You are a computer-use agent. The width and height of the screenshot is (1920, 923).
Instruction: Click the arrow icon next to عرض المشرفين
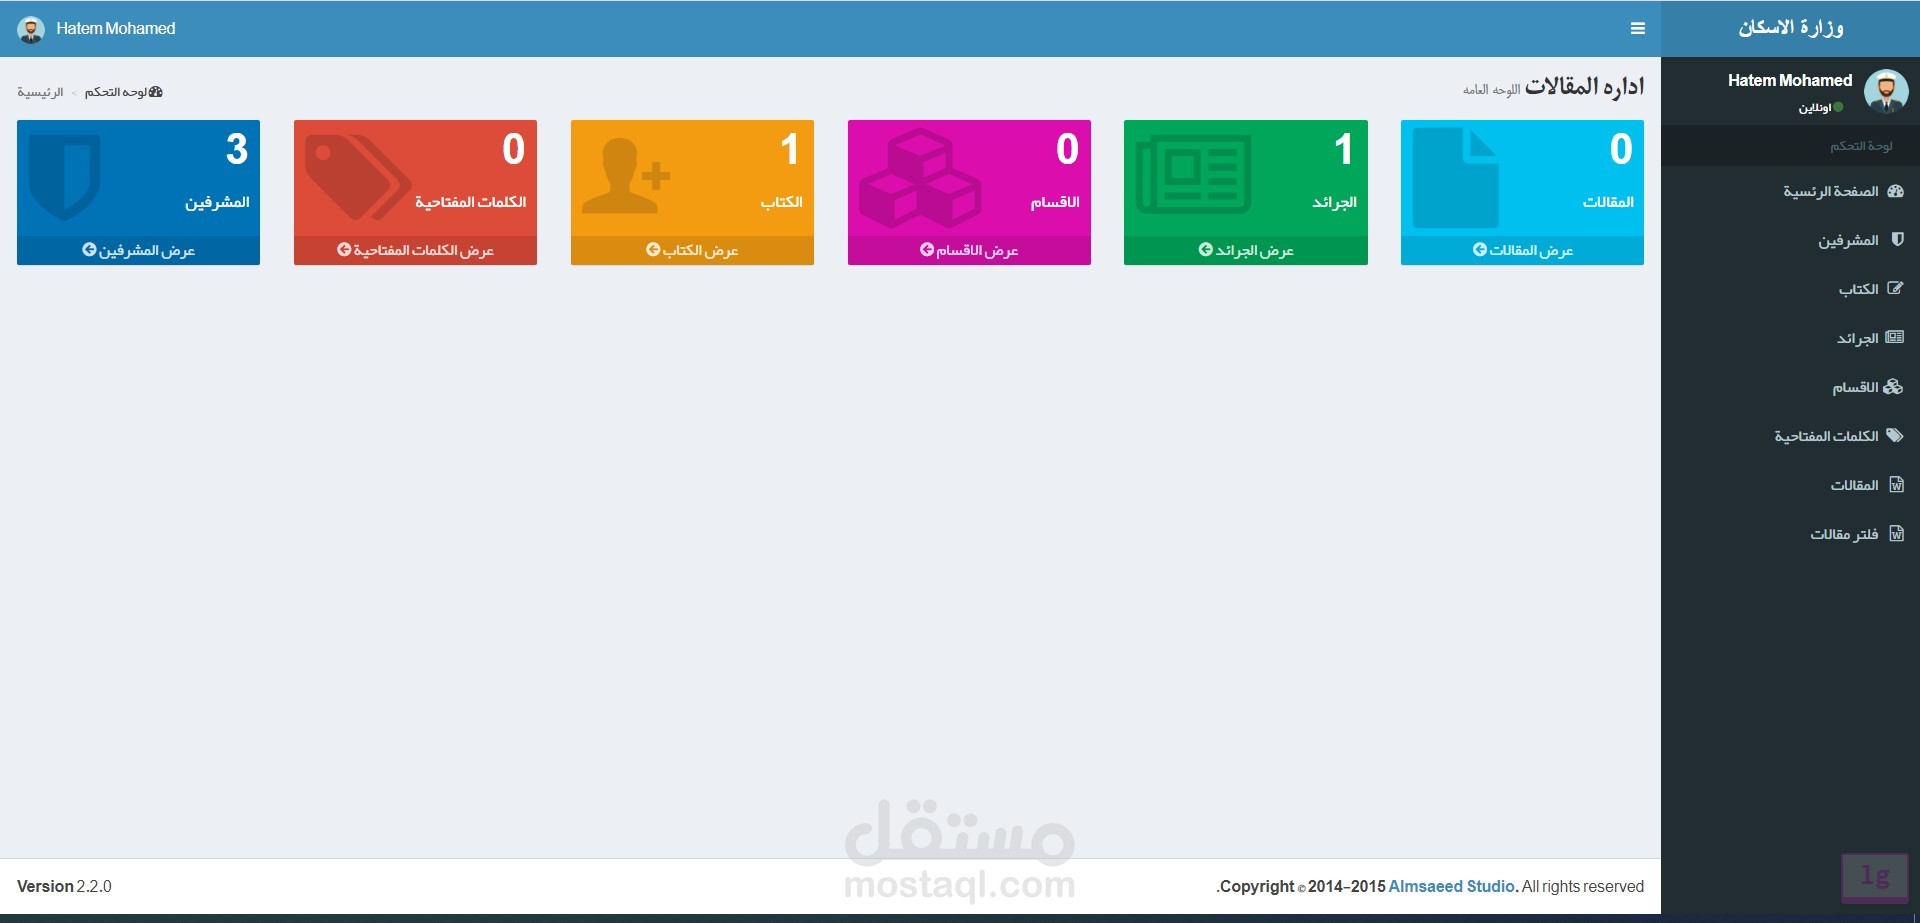pos(89,249)
